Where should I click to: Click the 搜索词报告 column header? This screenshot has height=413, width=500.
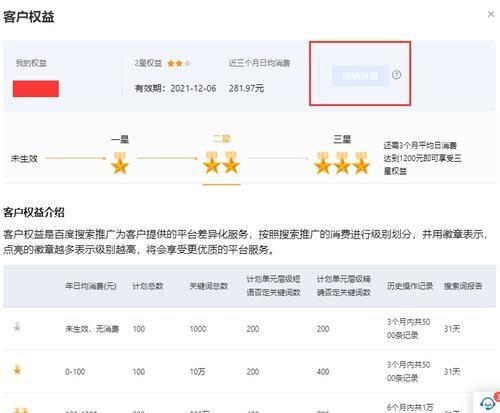pyautogui.click(x=463, y=286)
